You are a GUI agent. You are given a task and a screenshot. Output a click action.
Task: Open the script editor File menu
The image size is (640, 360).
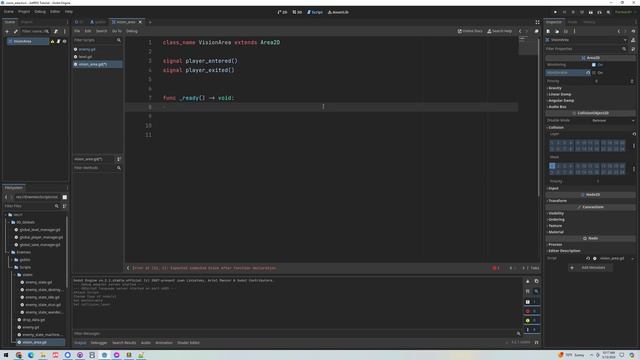click(x=77, y=31)
